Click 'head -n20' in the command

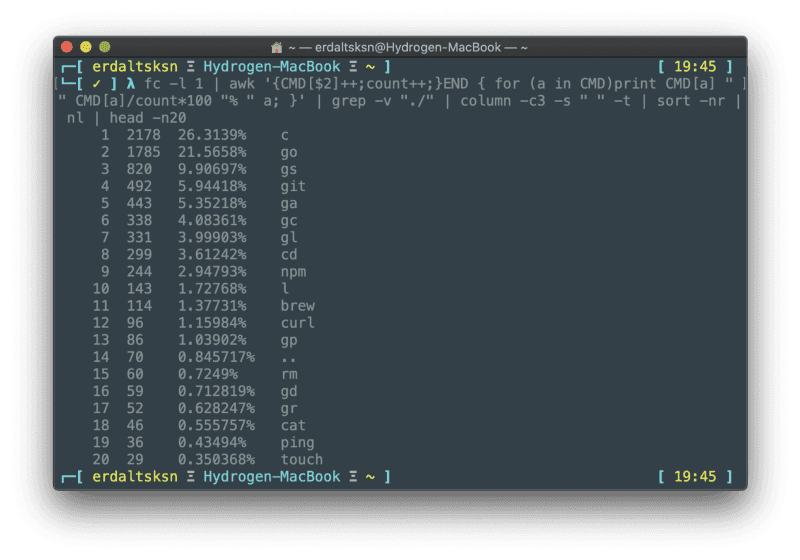[148, 118]
